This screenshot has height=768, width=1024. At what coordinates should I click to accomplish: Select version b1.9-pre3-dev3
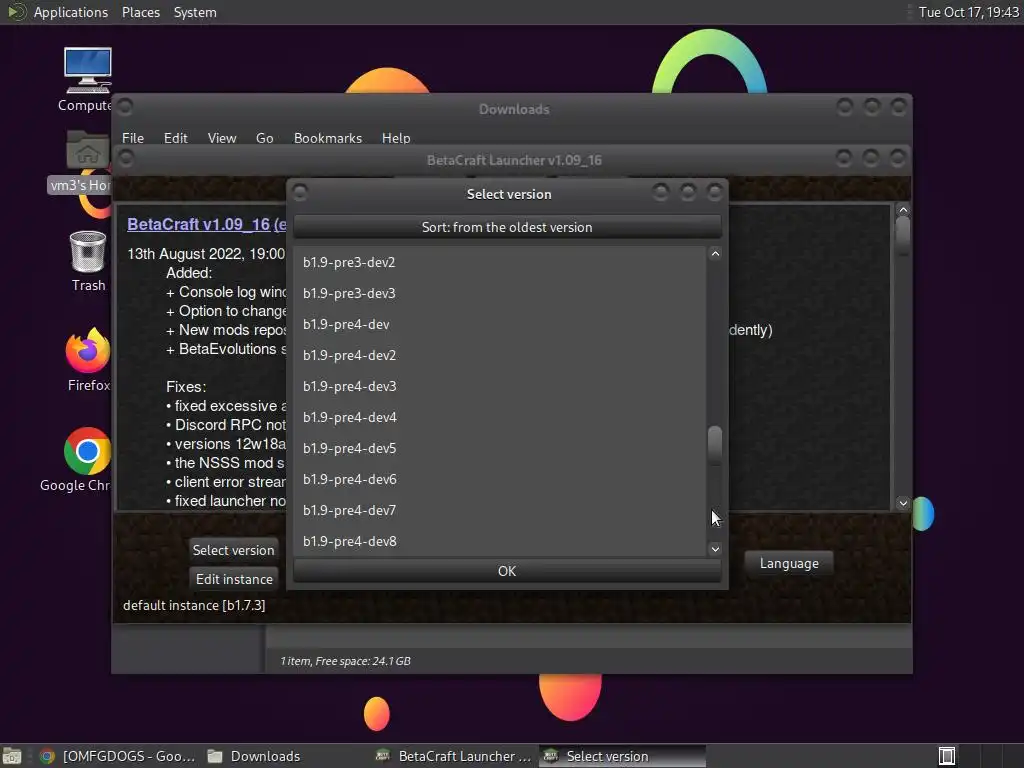(500, 293)
